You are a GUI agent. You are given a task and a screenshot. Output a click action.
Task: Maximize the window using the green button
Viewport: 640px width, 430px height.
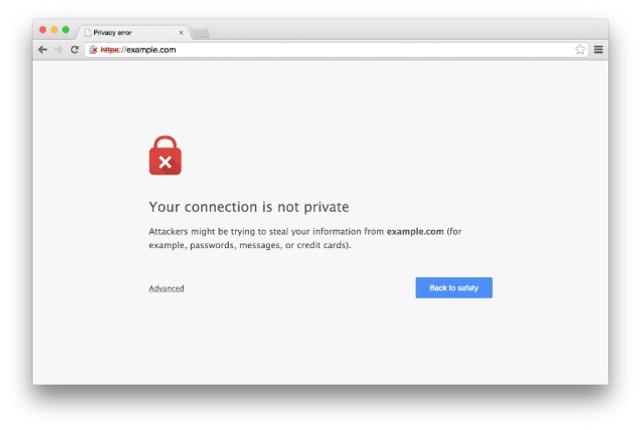pos(66,30)
